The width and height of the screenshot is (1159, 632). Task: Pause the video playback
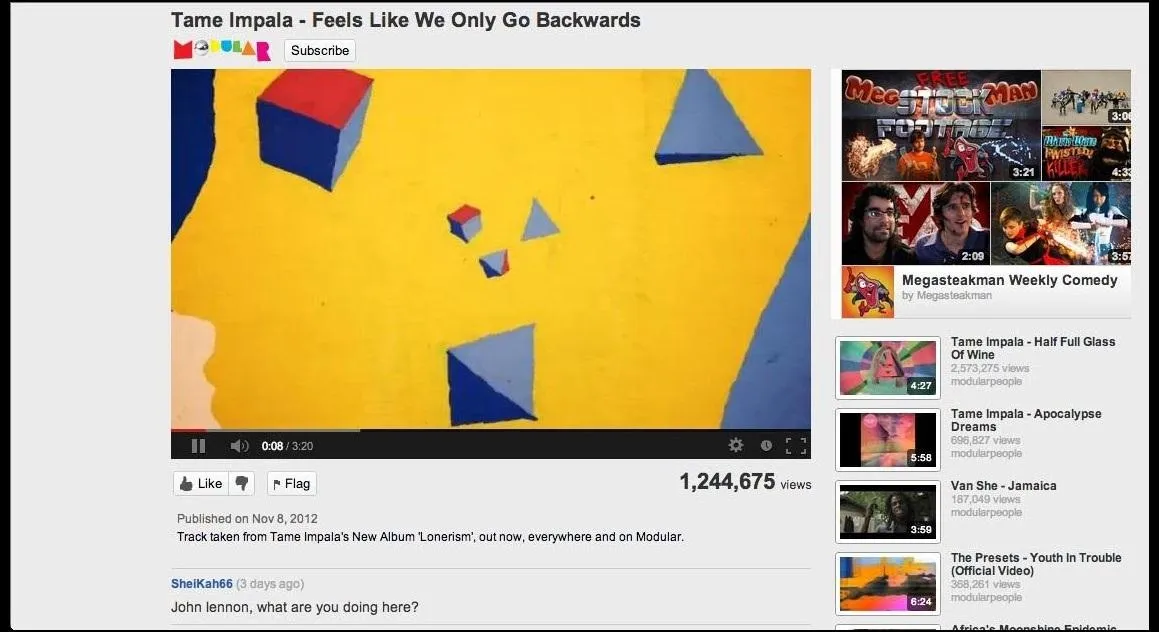tap(198, 446)
